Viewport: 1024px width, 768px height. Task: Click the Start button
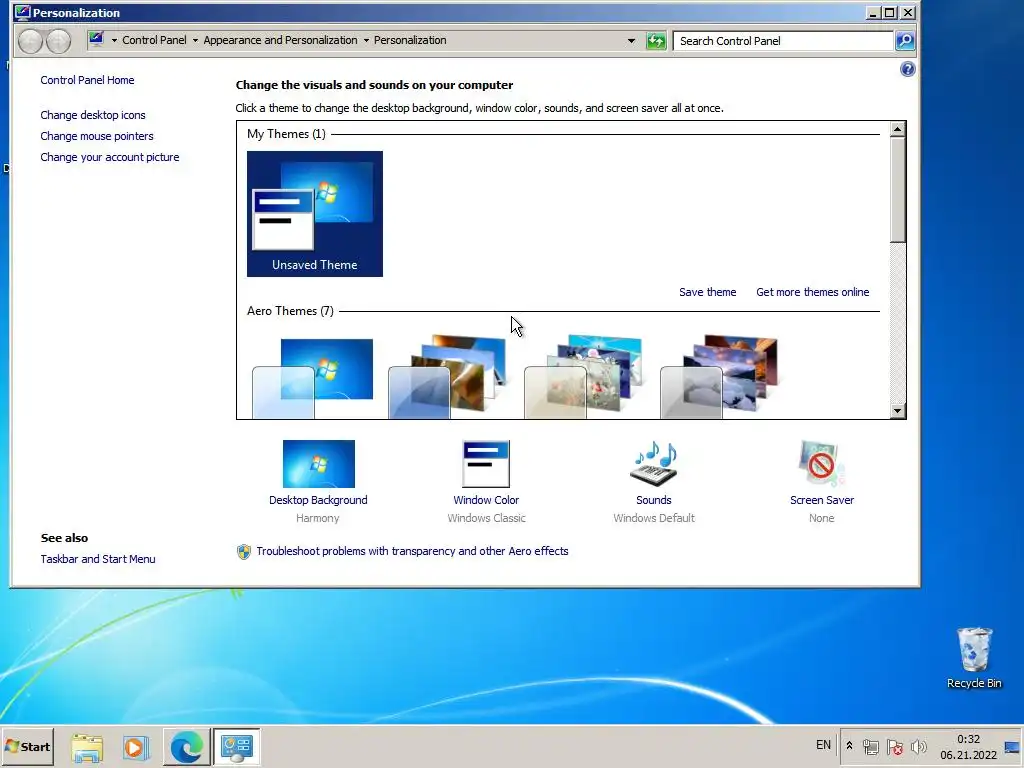click(27, 746)
